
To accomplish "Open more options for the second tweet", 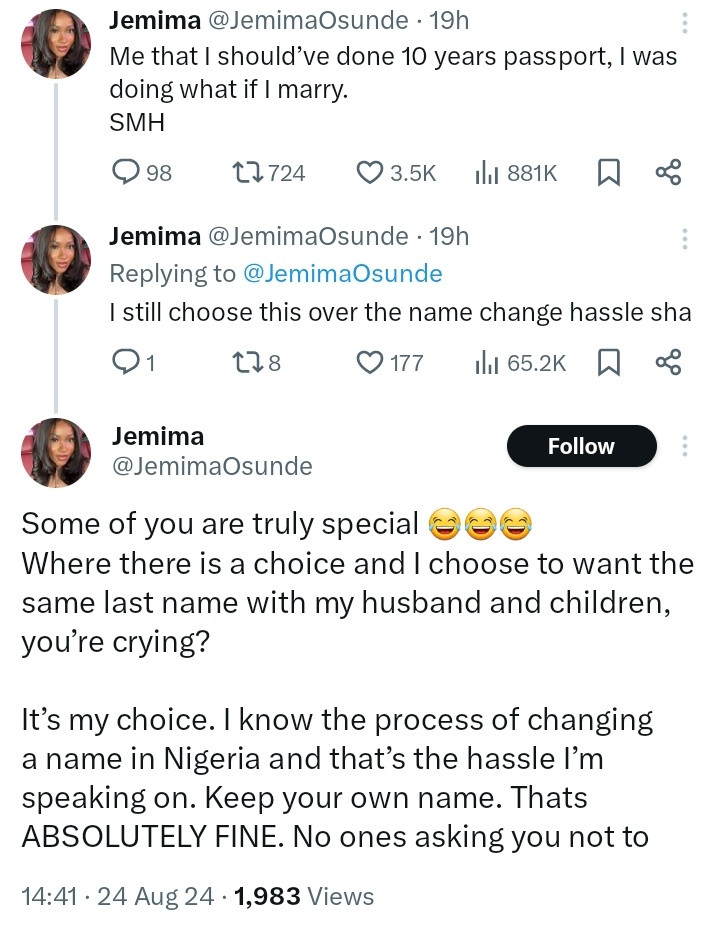I will click(x=685, y=240).
